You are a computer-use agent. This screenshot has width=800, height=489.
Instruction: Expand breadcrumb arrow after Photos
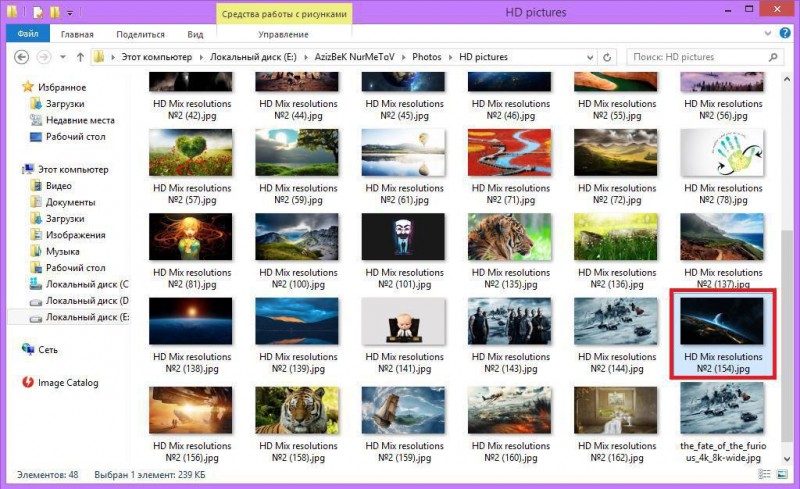pyautogui.click(x=451, y=57)
